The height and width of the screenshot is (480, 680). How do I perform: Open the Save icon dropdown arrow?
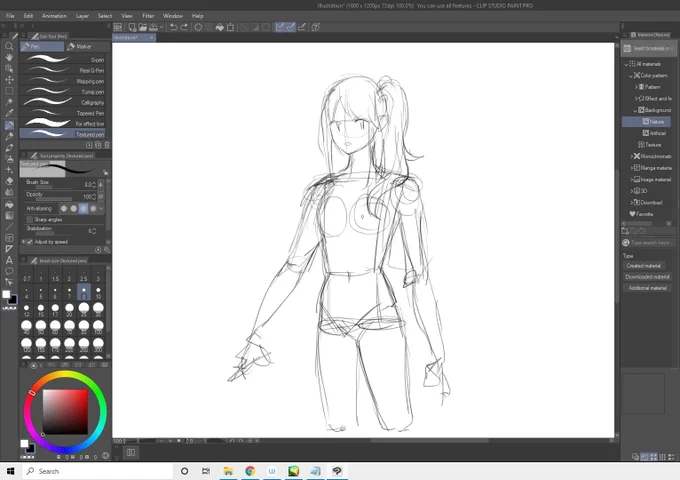tap(161, 27)
